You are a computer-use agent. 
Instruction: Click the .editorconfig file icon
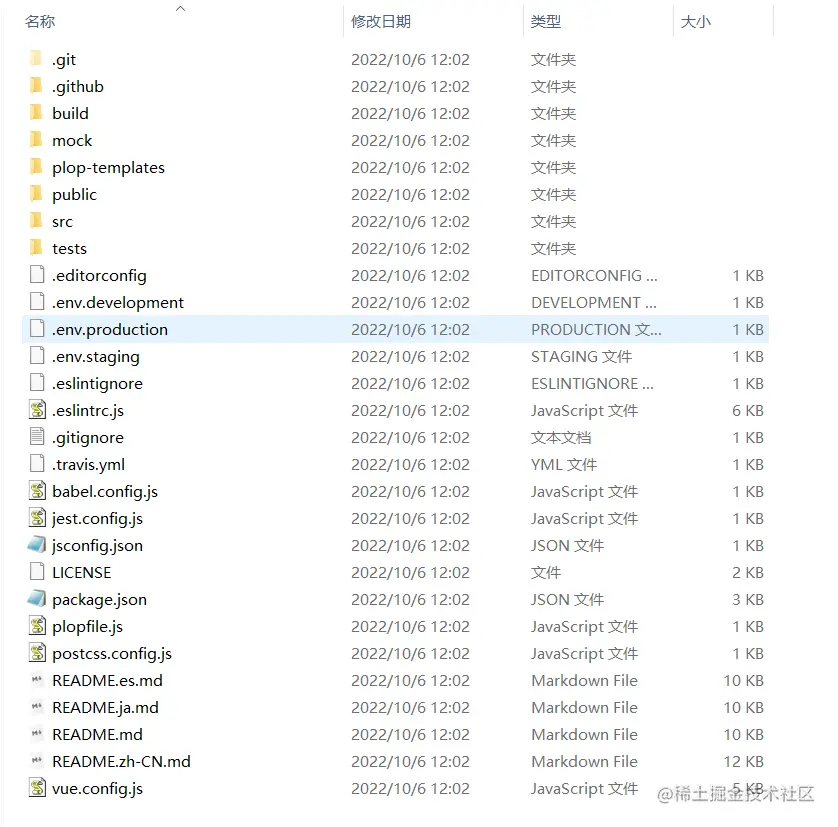[x=37, y=274]
